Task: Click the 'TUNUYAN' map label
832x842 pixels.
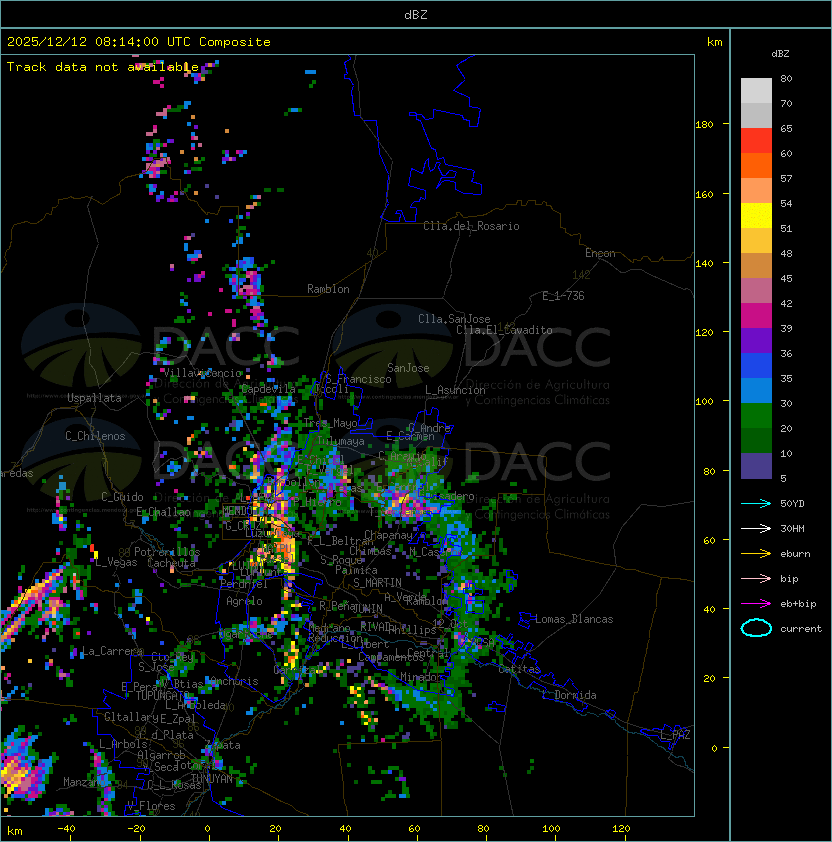Action: [212, 779]
